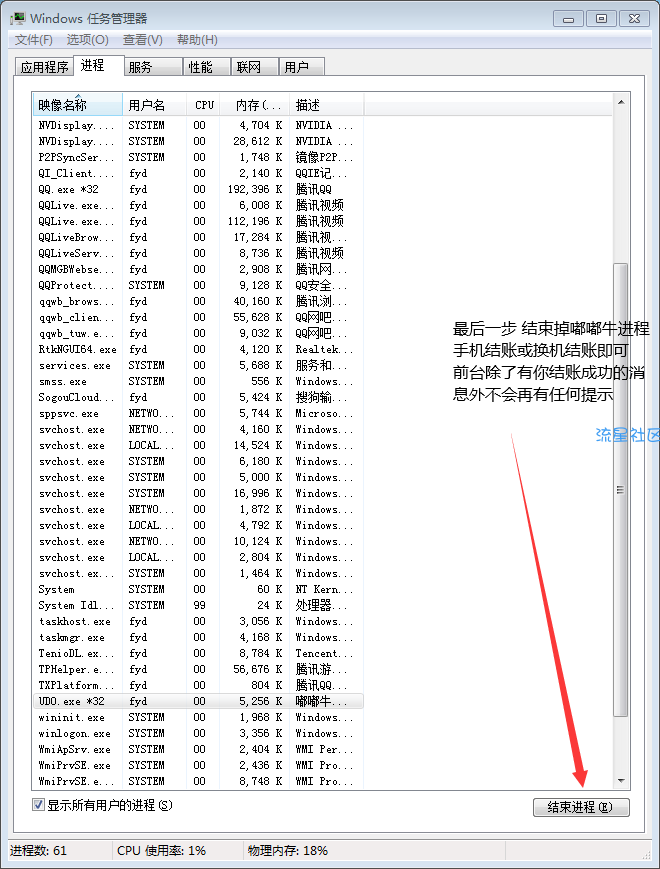The width and height of the screenshot is (660, 869).
Task: Click the 28,612 K memory value
Action: coord(258,141)
